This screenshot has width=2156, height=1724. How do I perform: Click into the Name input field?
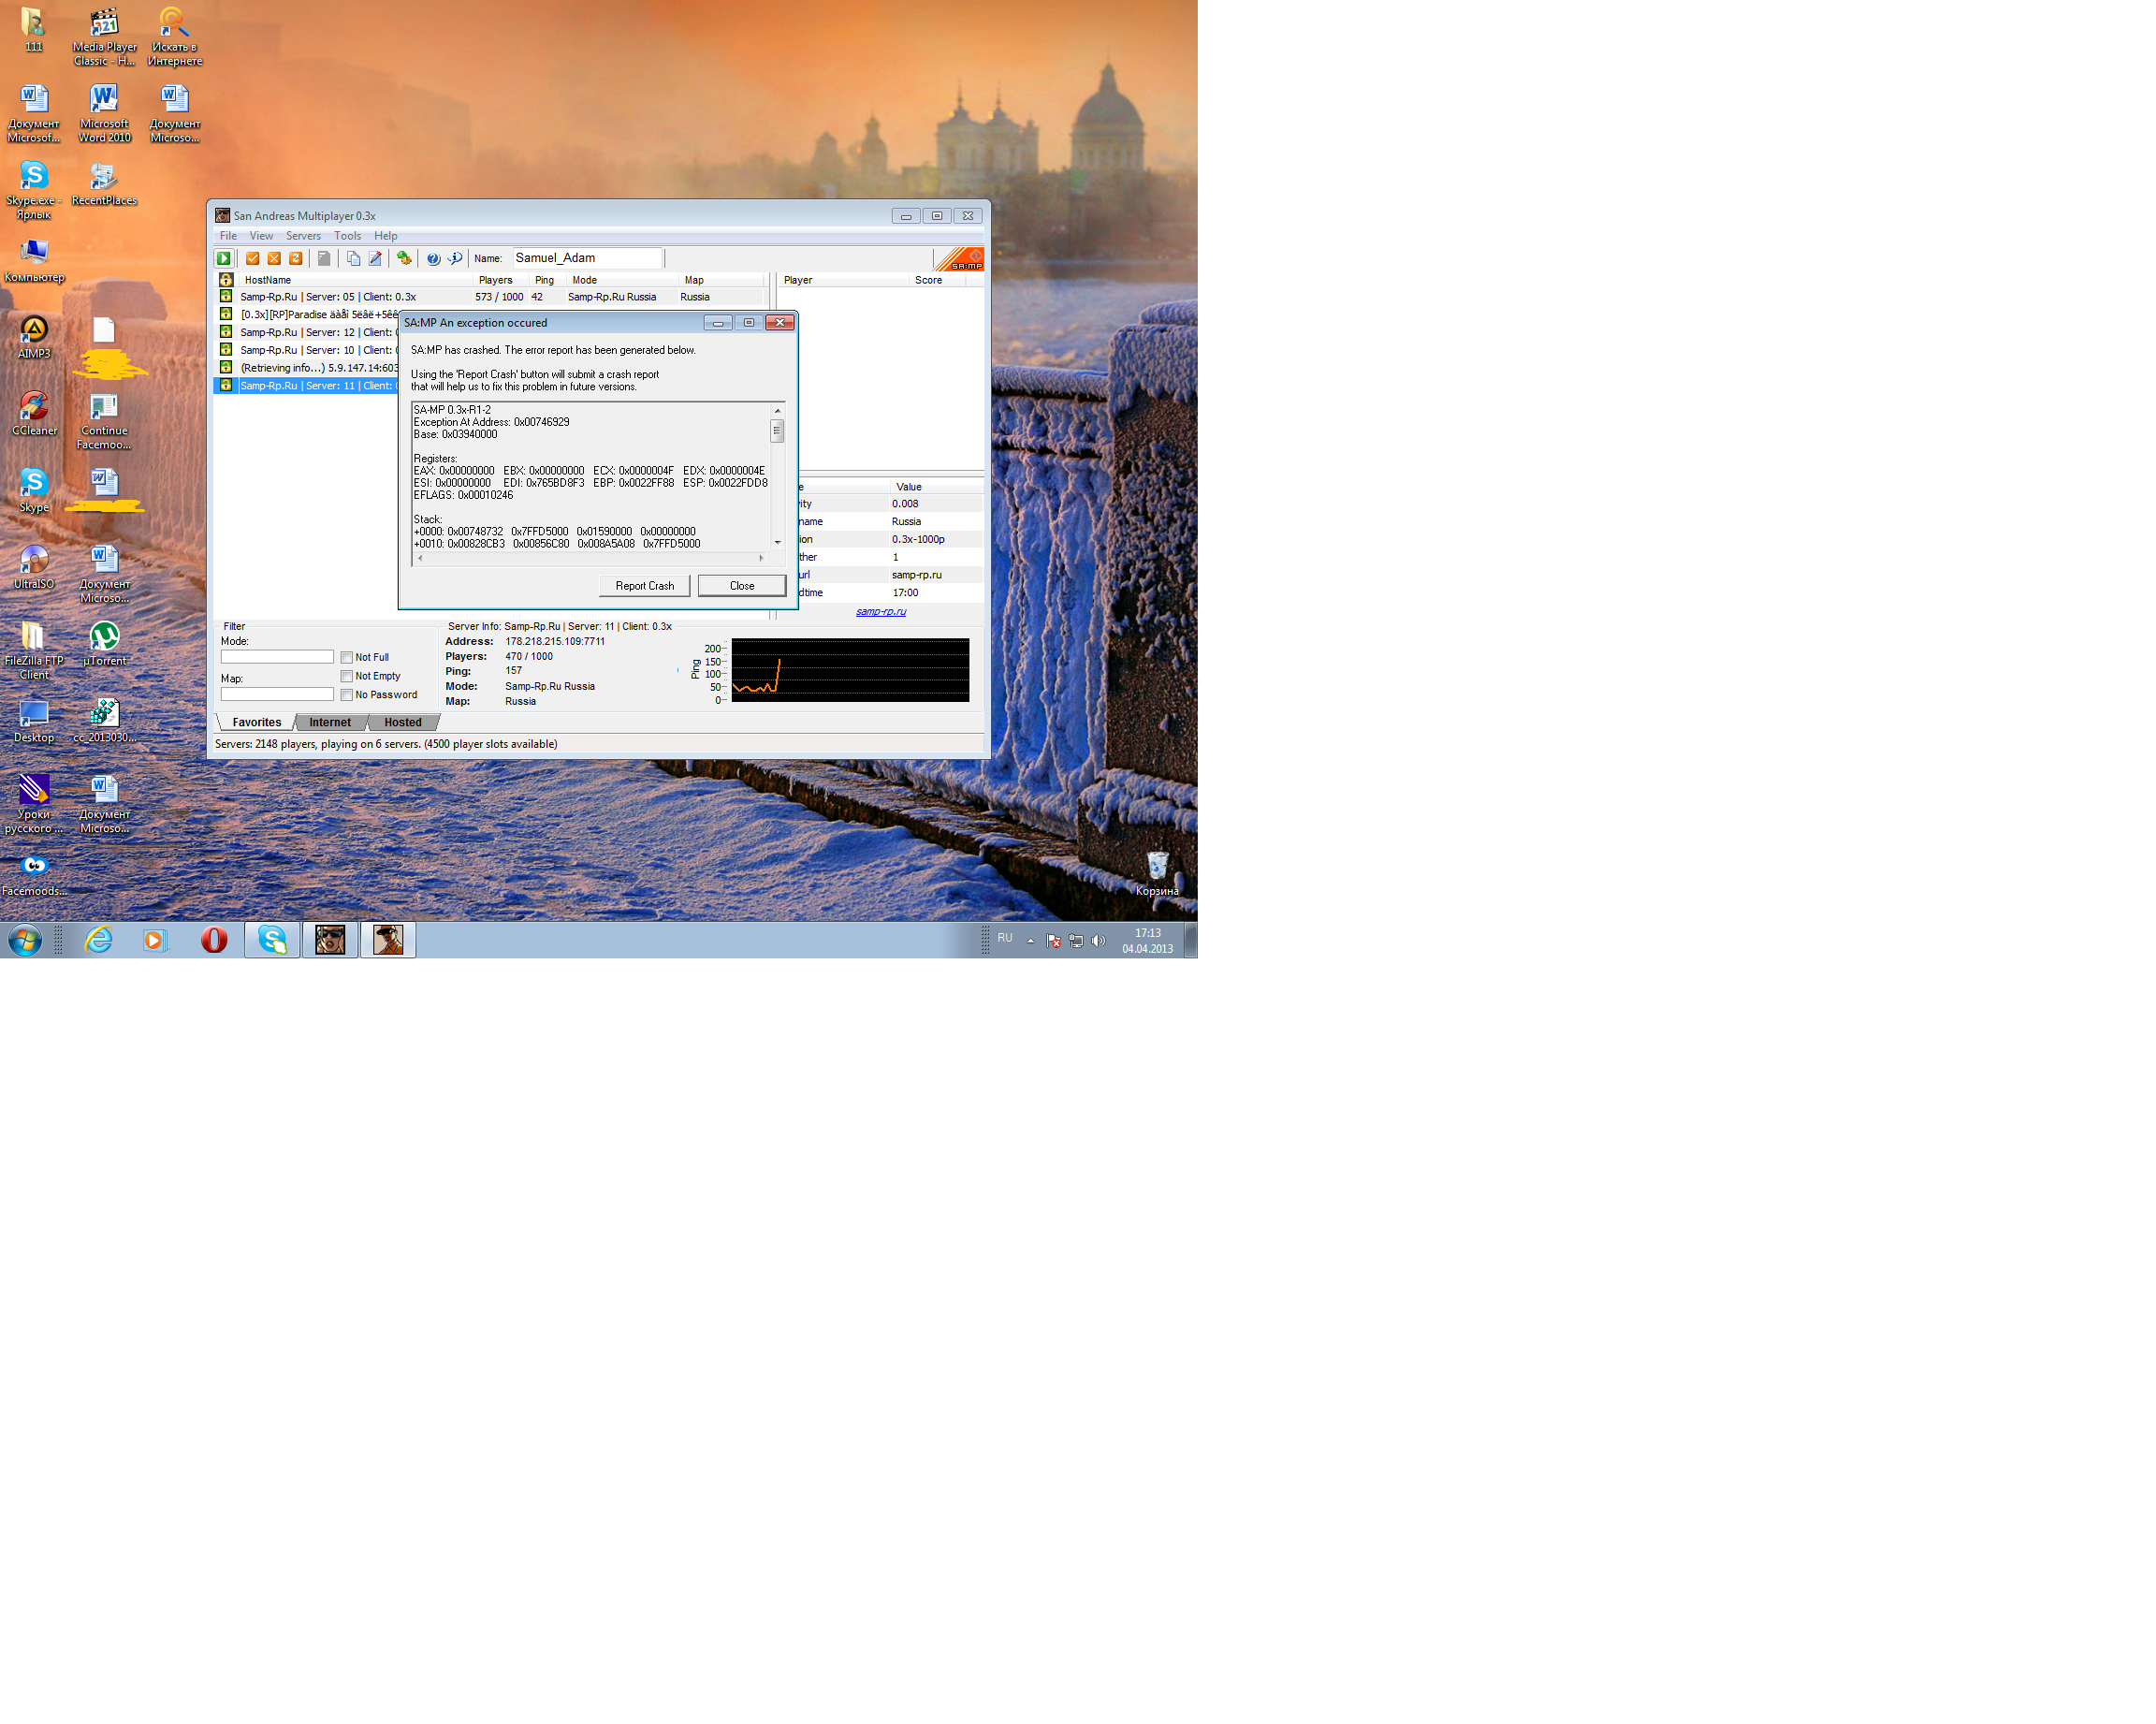(x=587, y=258)
